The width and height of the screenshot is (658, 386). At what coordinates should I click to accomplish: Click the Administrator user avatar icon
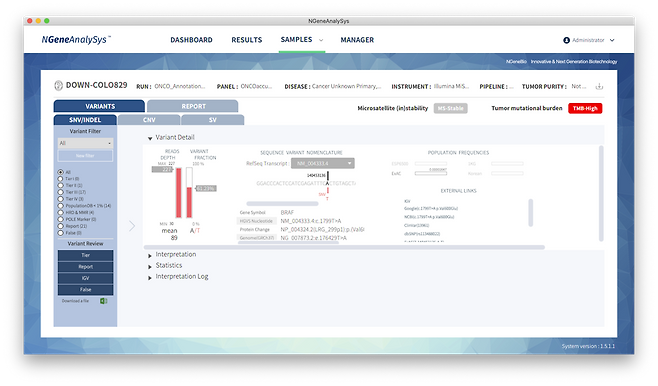point(567,40)
